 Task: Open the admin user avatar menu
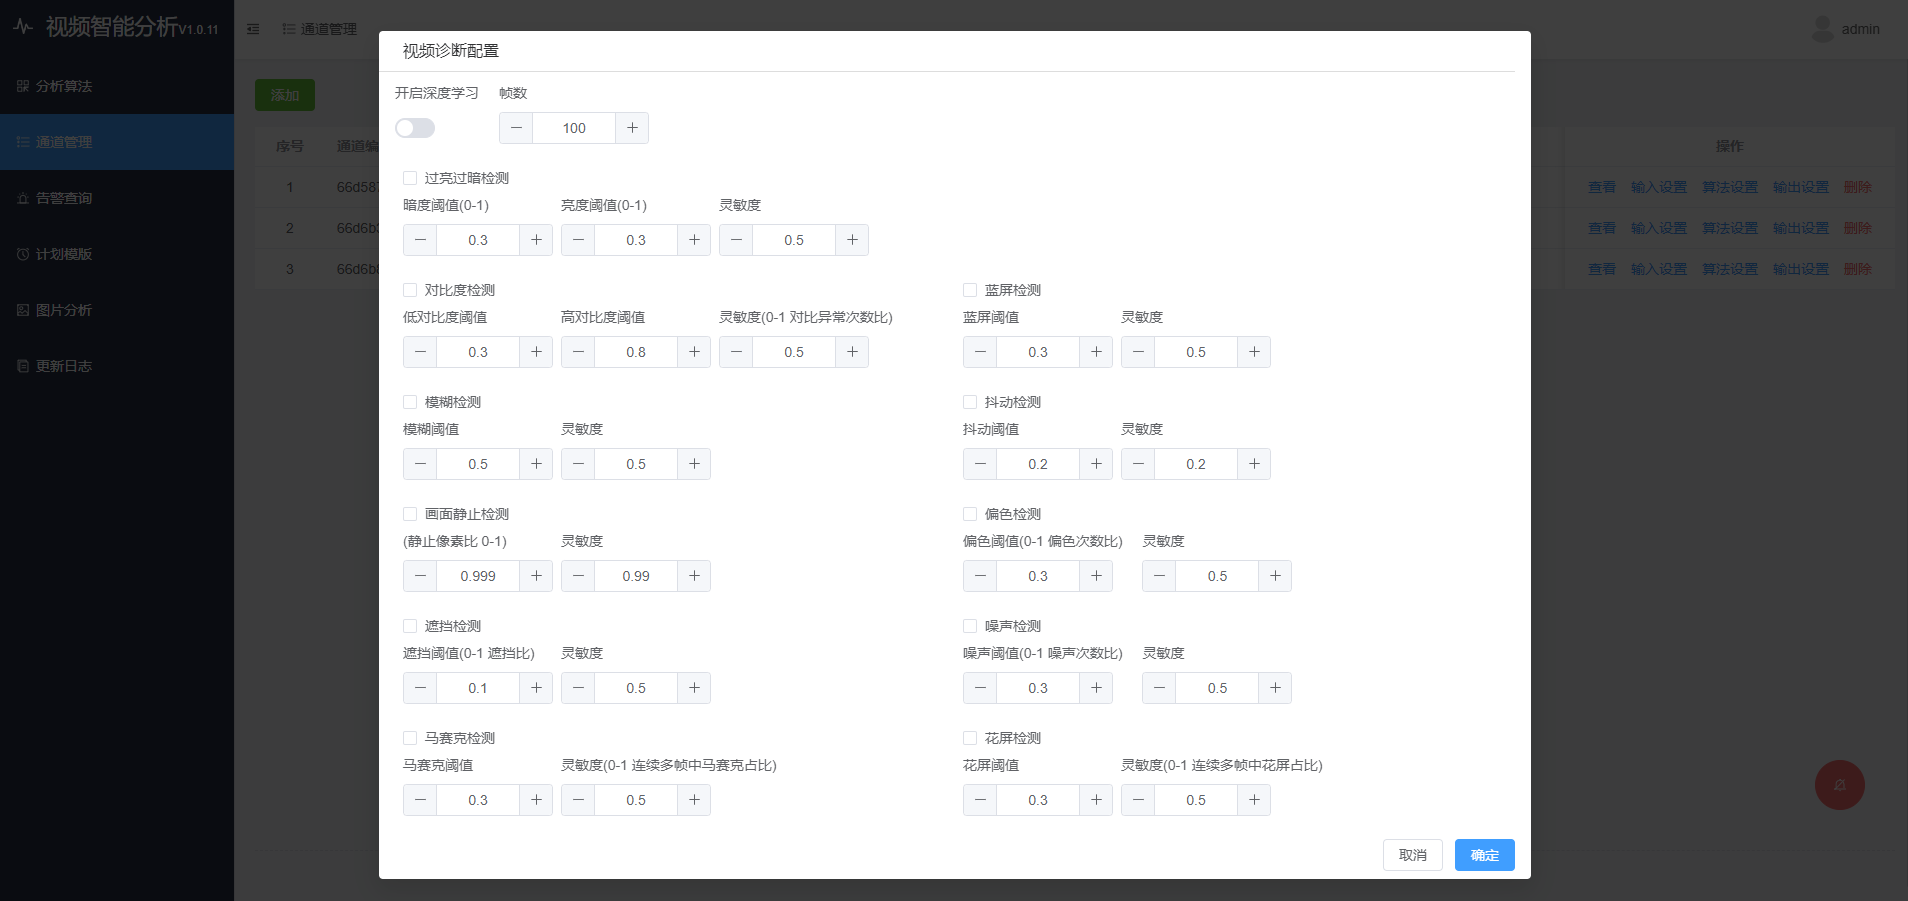pyautogui.click(x=1823, y=29)
